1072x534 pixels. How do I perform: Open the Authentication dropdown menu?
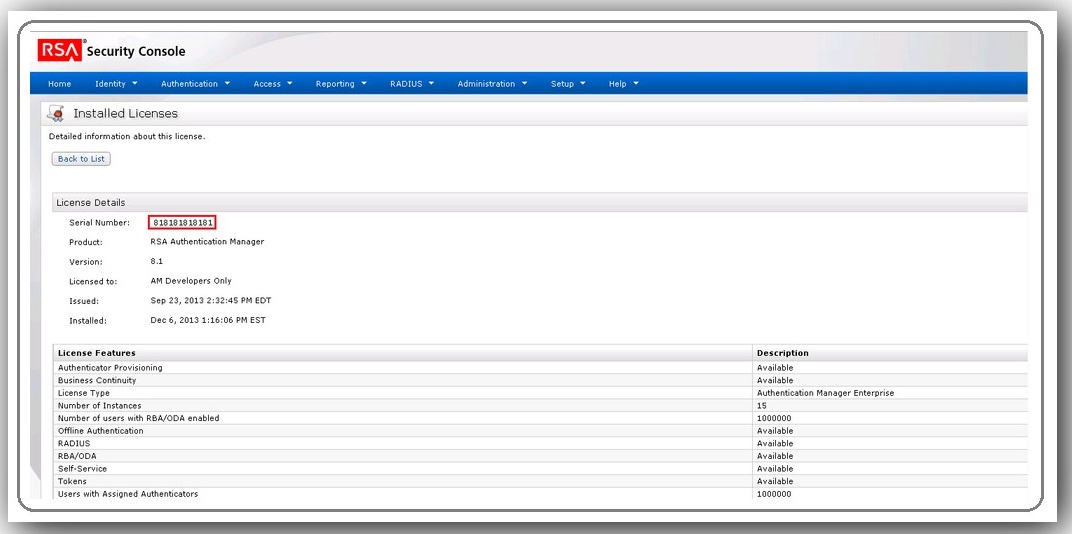tap(195, 84)
